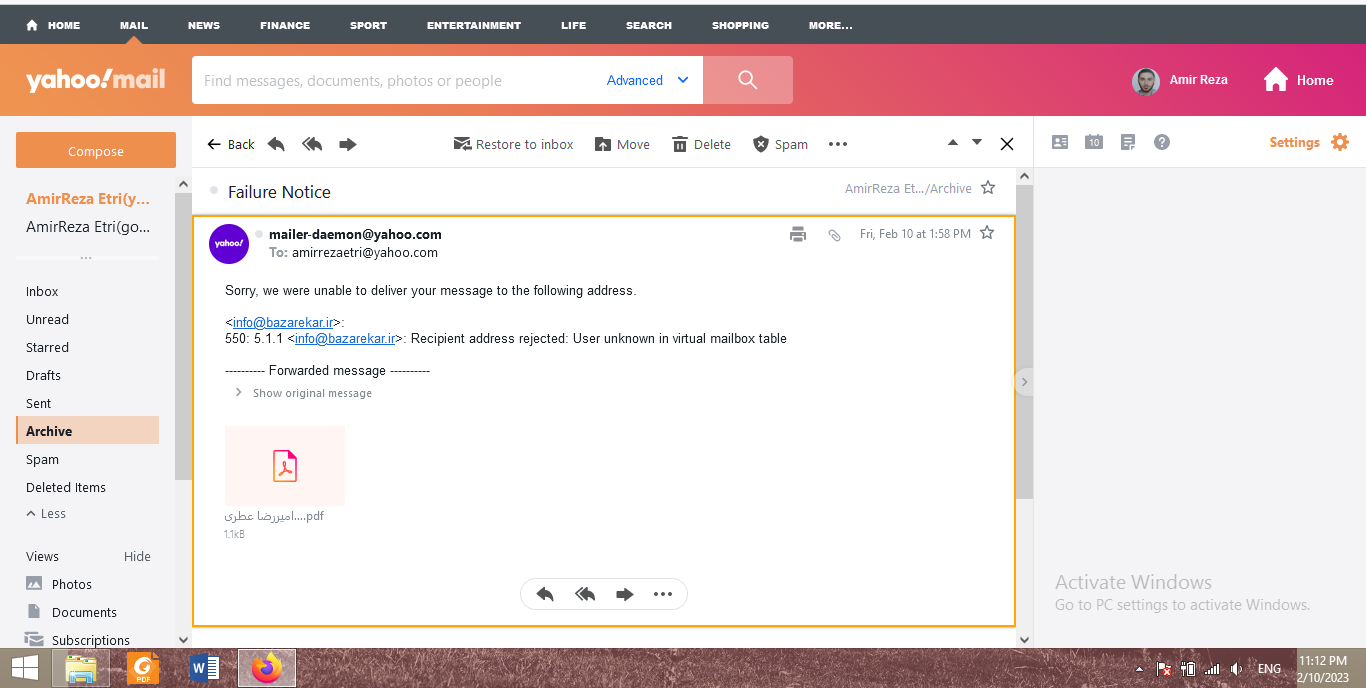Open Settings gear icon
Screen dimensions: 1366x688
[x=1340, y=142]
